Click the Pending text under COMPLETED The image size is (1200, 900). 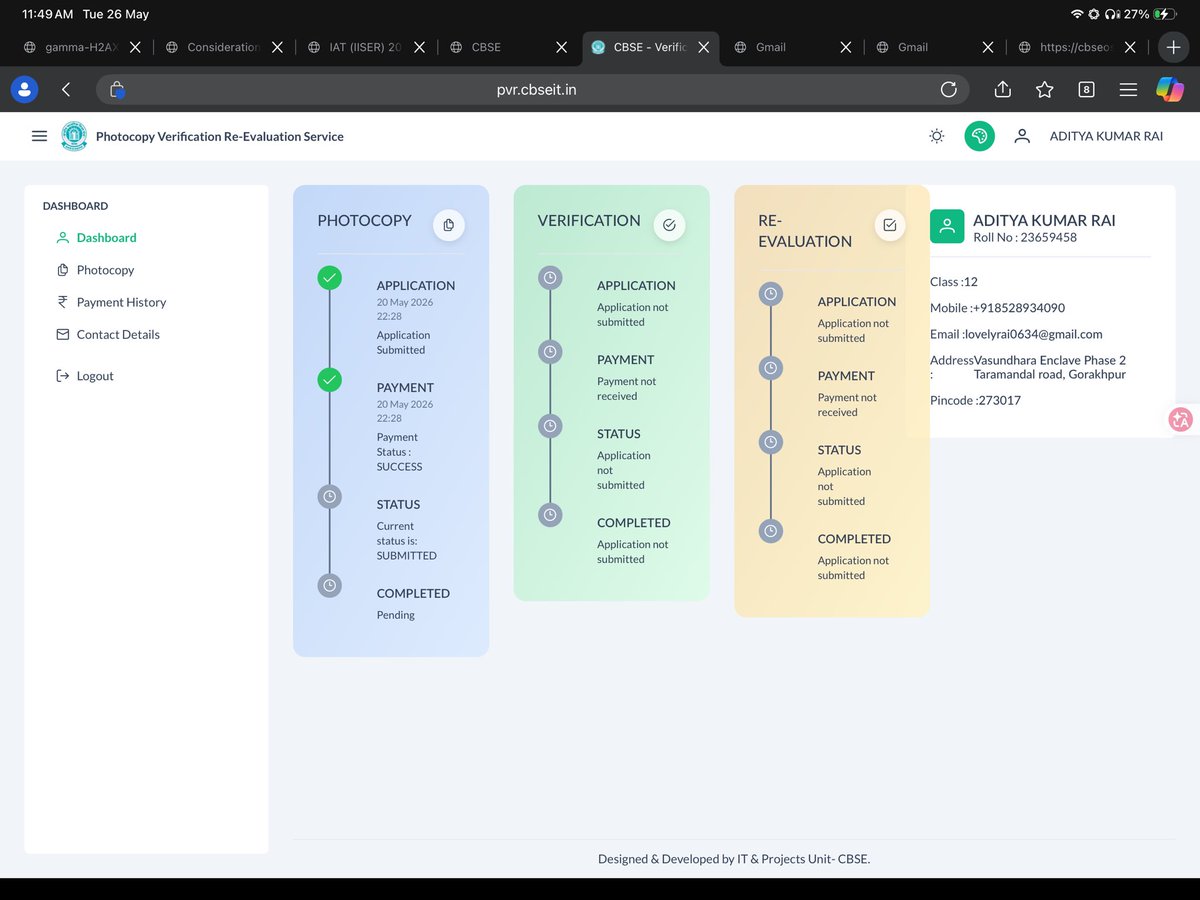396,615
